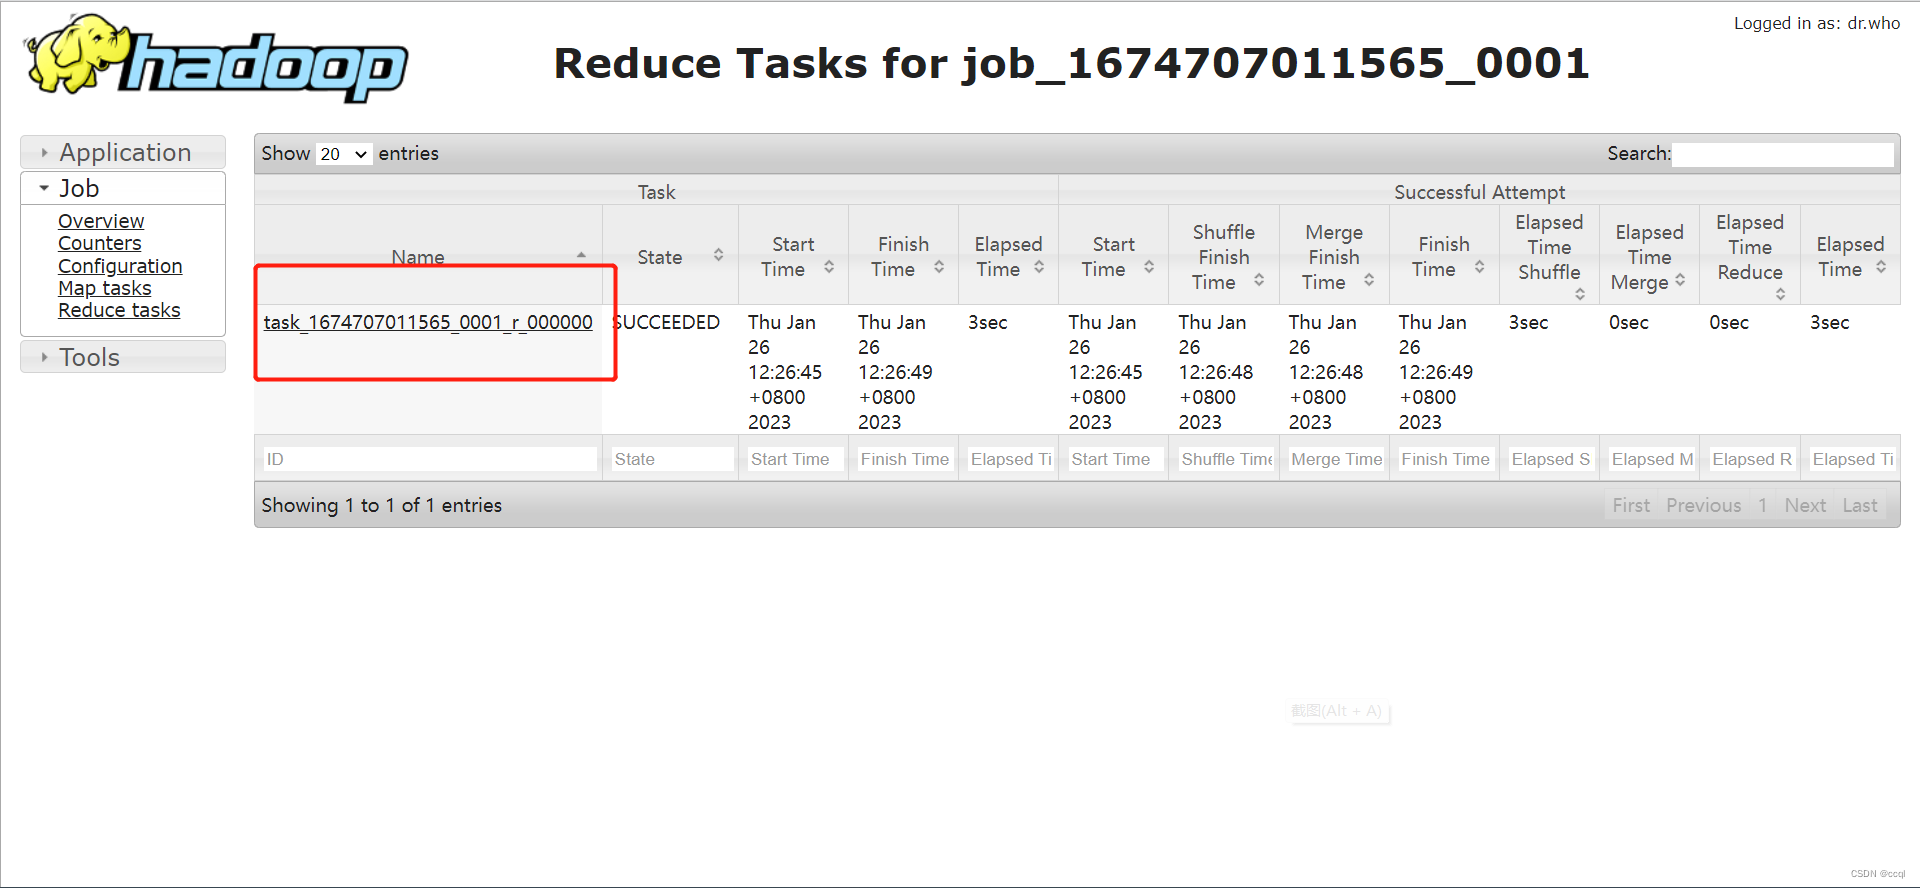Open the Counters link

point(100,243)
